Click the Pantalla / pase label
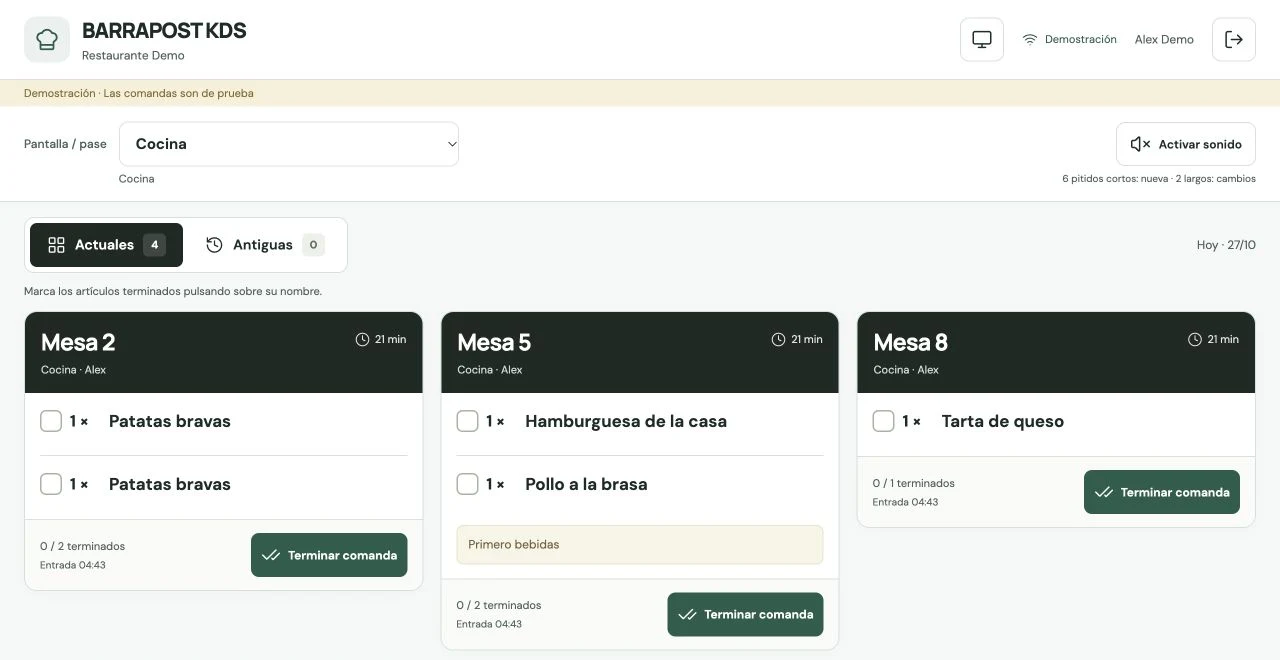The image size is (1280, 660). [65, 144]
